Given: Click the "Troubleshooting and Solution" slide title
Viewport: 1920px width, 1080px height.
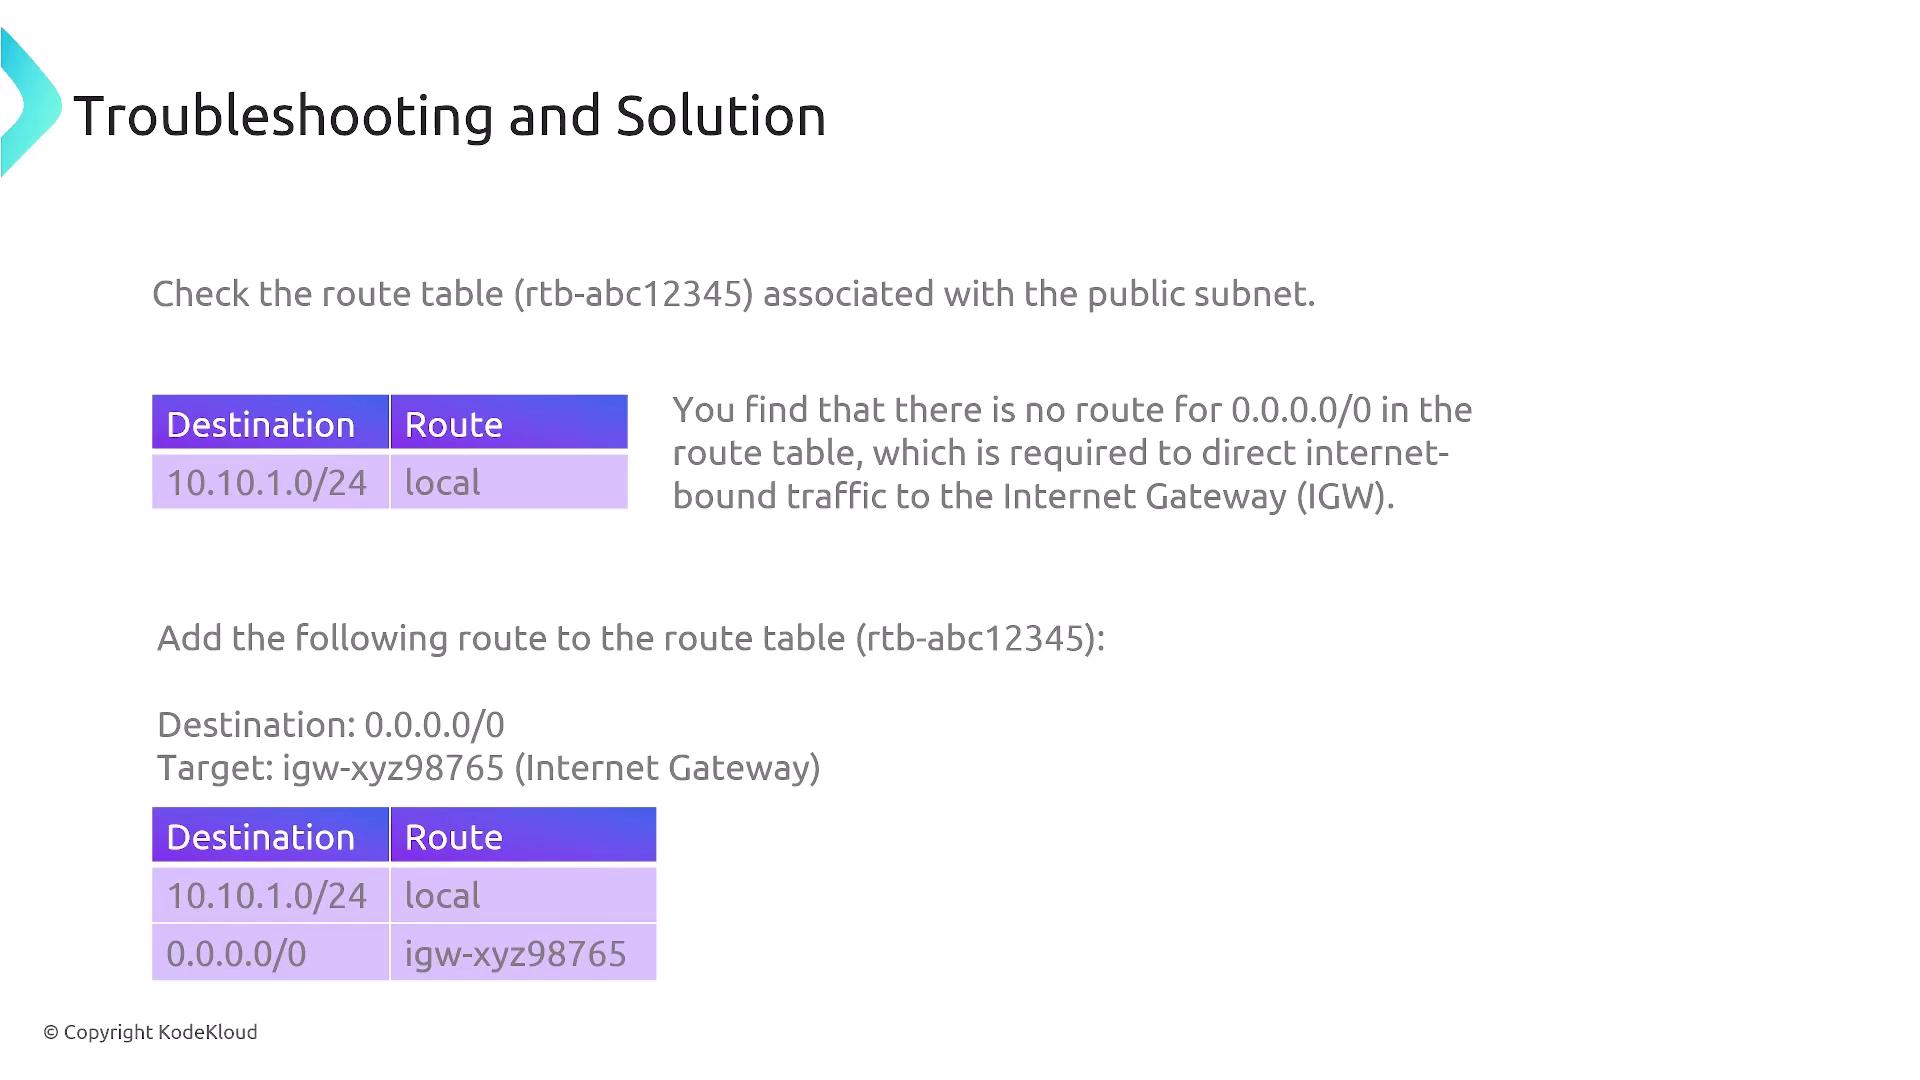Looking at the screenshot, I should [449, 116].
